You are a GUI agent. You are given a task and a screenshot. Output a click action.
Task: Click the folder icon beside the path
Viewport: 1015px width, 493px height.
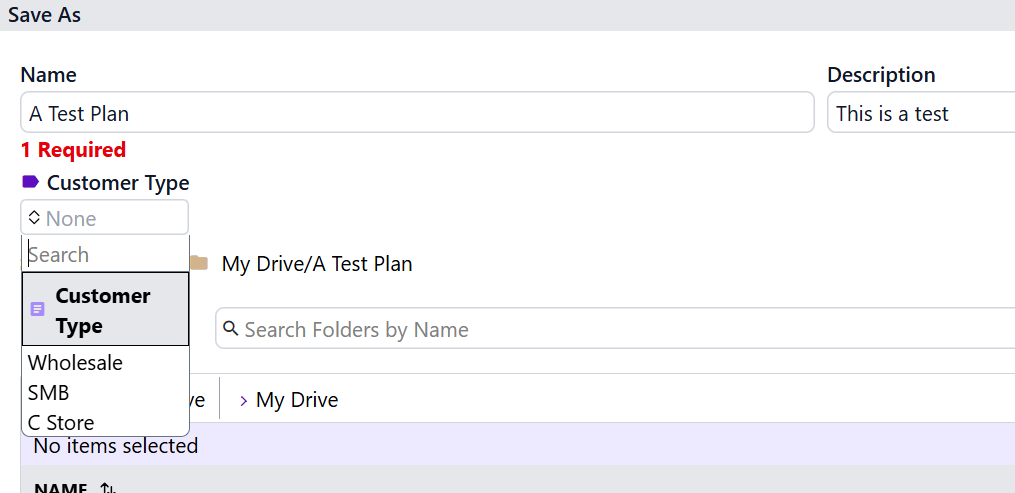(199, 264)
